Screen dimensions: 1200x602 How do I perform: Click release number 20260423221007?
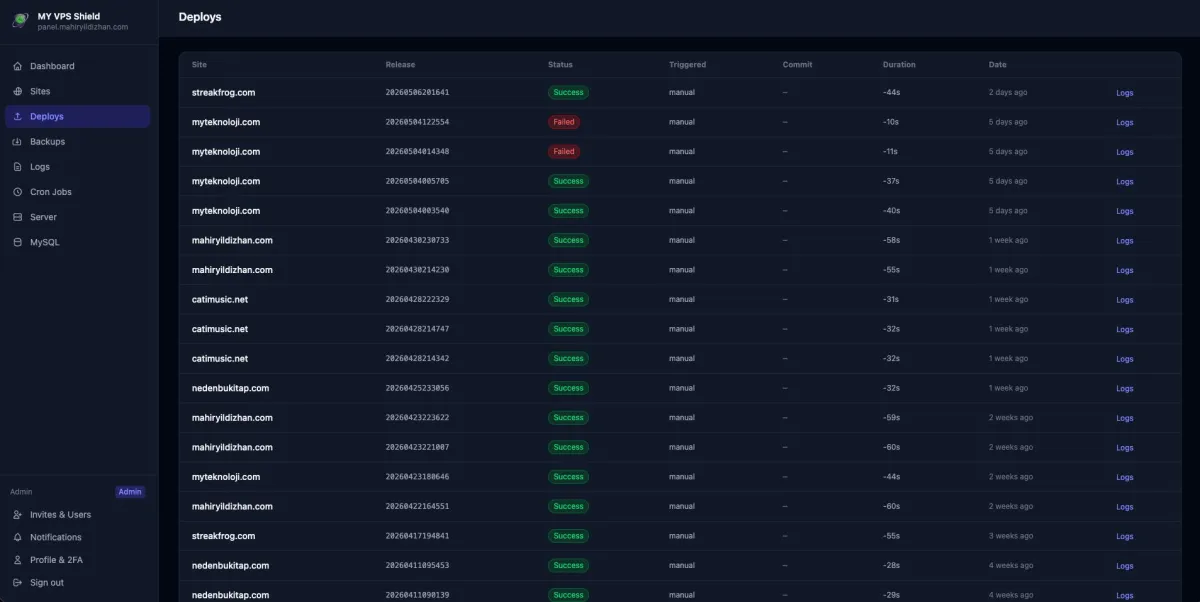(417, 447)
